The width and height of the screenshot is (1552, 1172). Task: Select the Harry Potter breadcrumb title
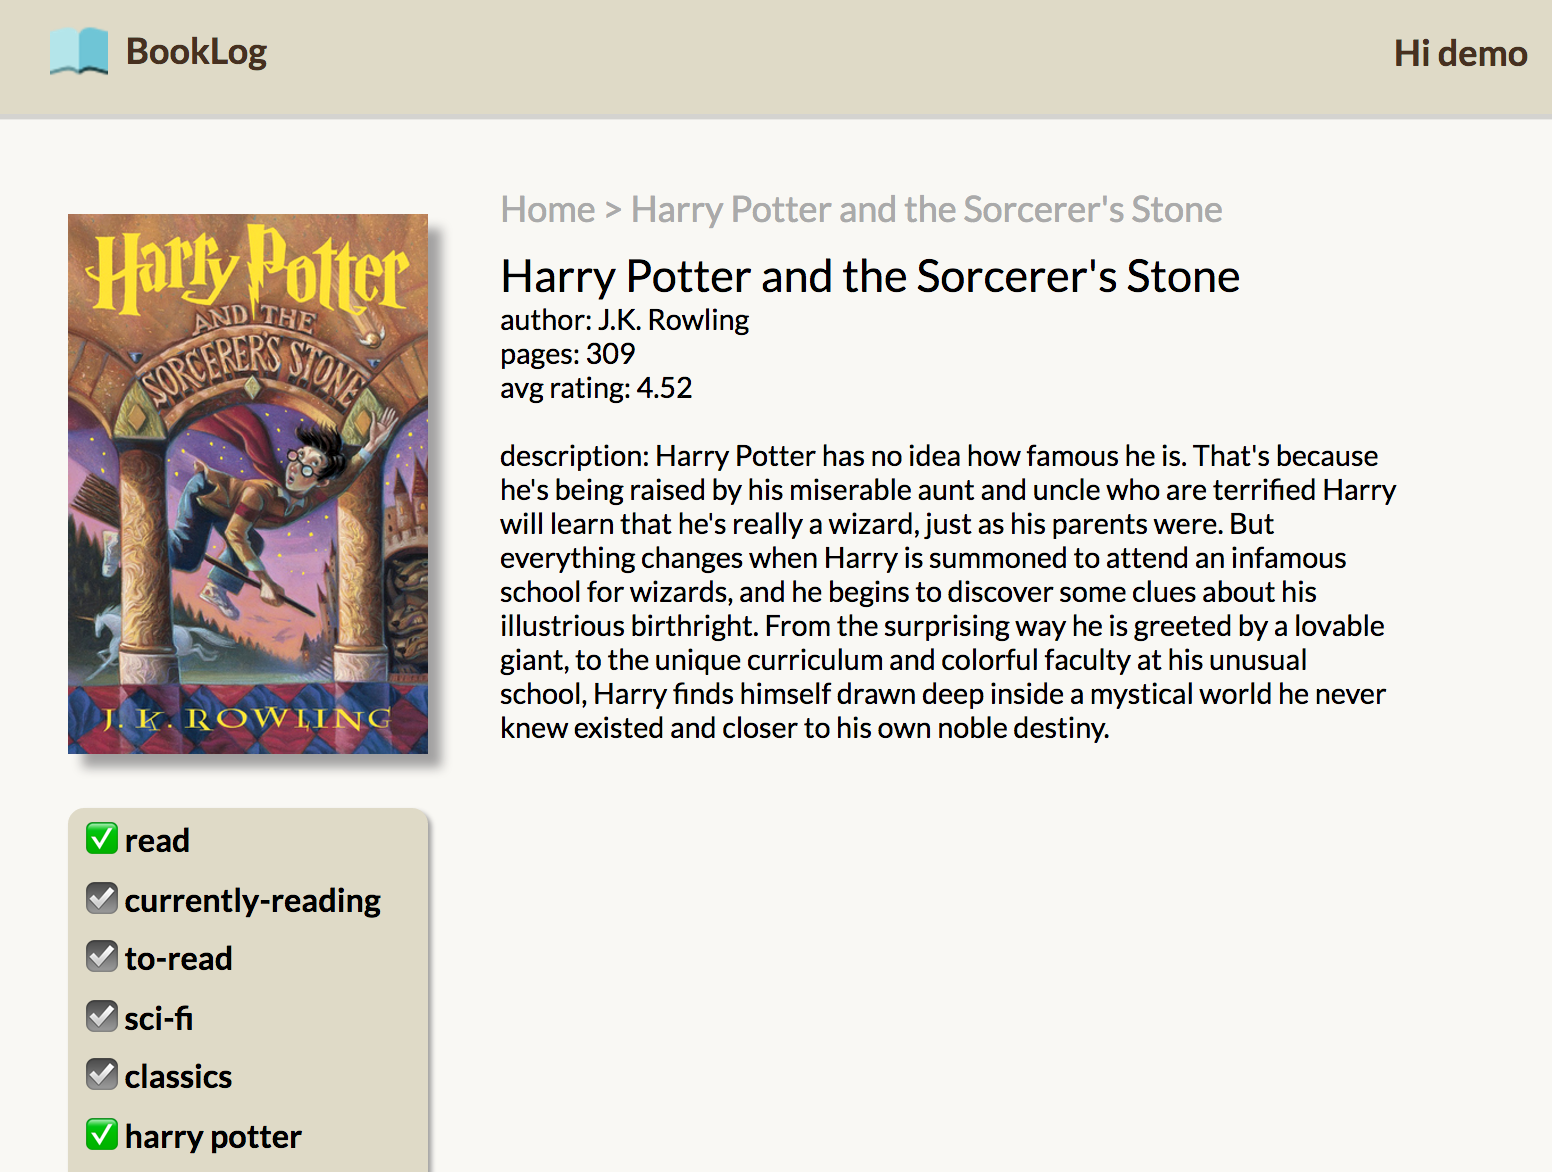925,209
